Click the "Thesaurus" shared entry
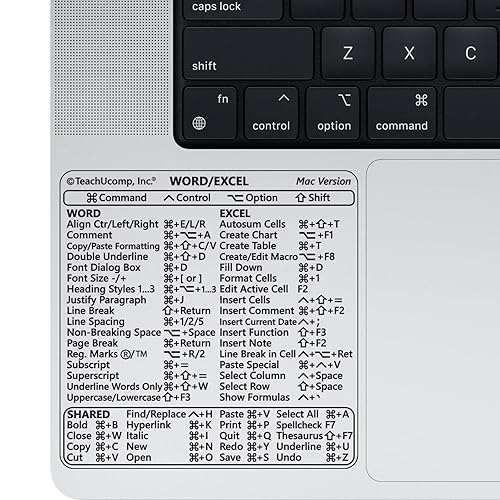The height and width of the screenshot is (500, 500). [314, 436]
